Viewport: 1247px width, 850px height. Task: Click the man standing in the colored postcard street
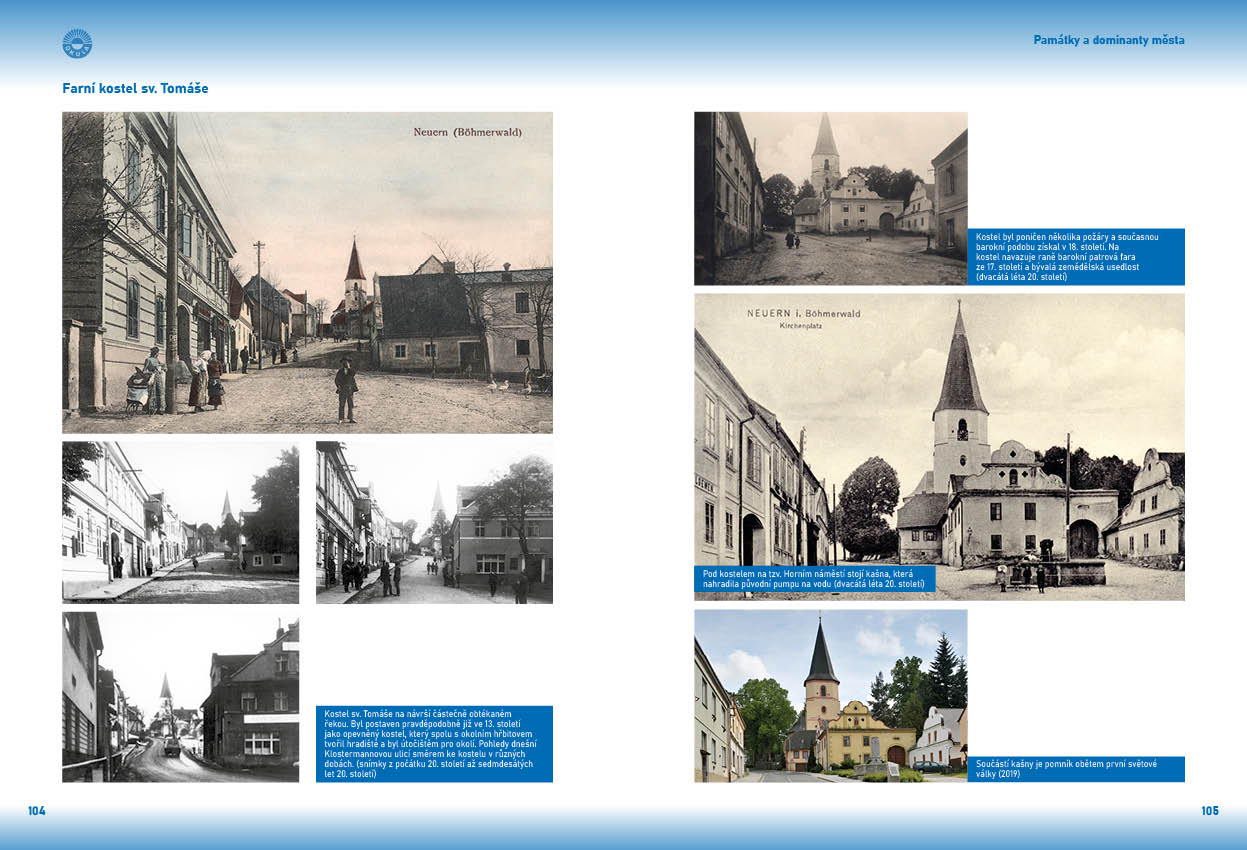pos(345,390)
